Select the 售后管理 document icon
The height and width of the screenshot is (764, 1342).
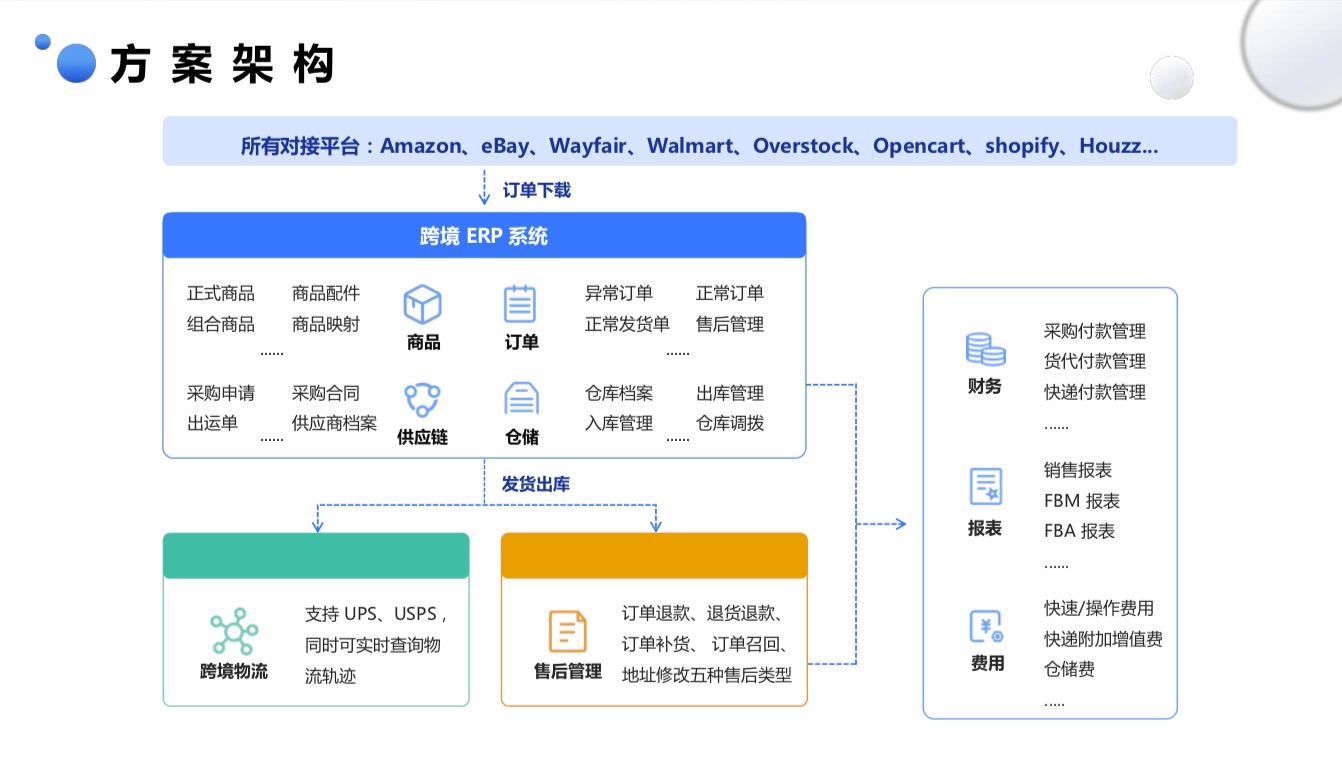(x=567, y=632)
